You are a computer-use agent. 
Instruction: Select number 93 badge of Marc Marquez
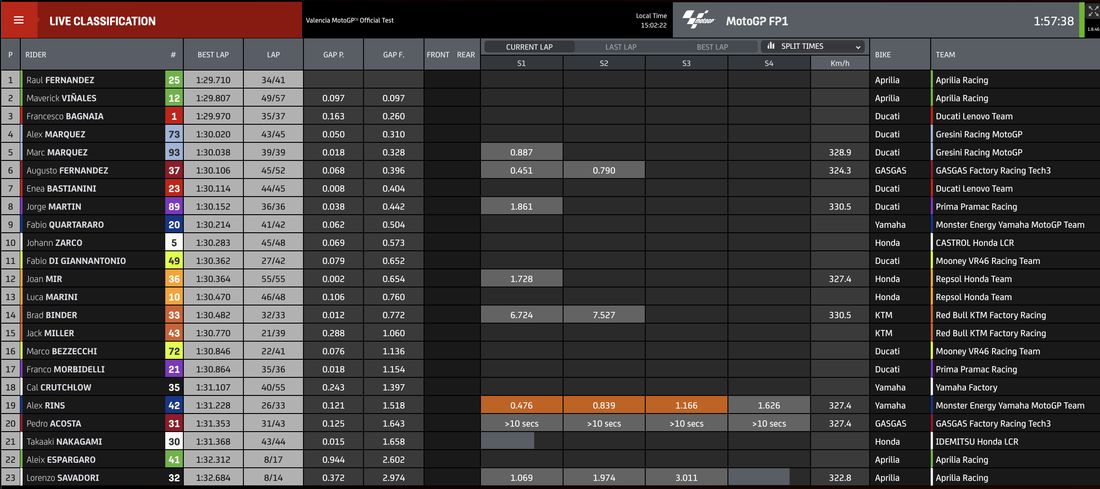174,152
